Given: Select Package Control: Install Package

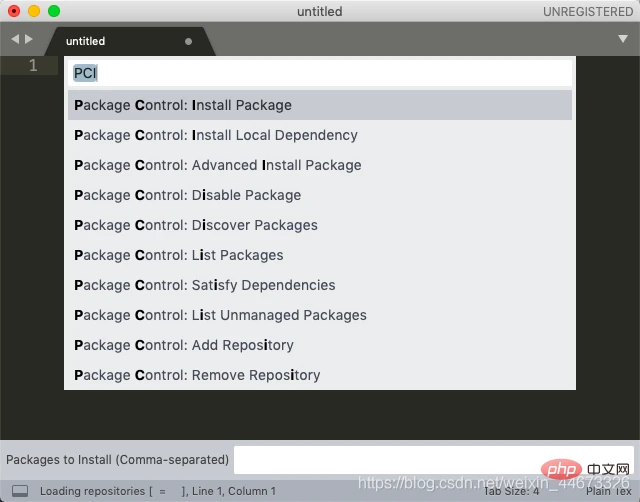Looking at the screenshot, I should 320,105.
